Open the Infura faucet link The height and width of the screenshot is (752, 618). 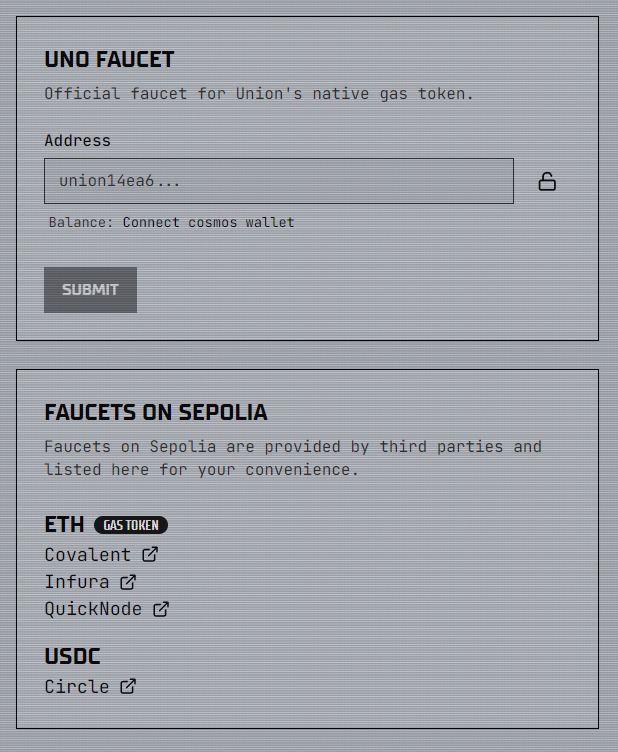pyautogui.click(x=77, y=581)
